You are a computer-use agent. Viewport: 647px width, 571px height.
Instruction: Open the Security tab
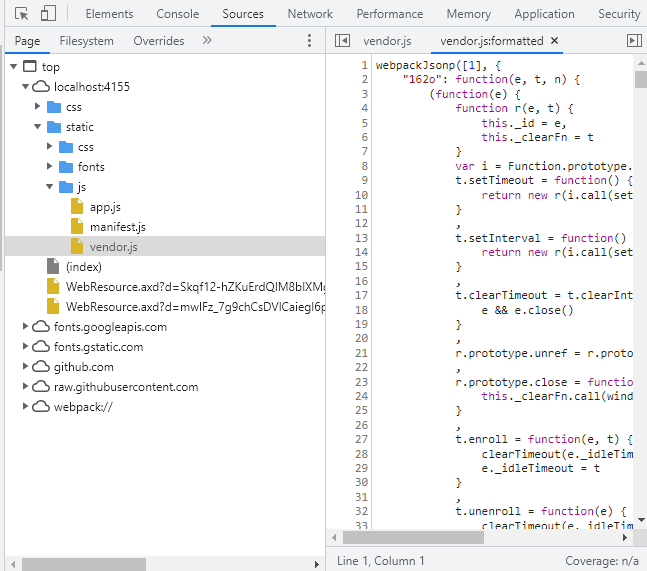[x=619, y=14]
